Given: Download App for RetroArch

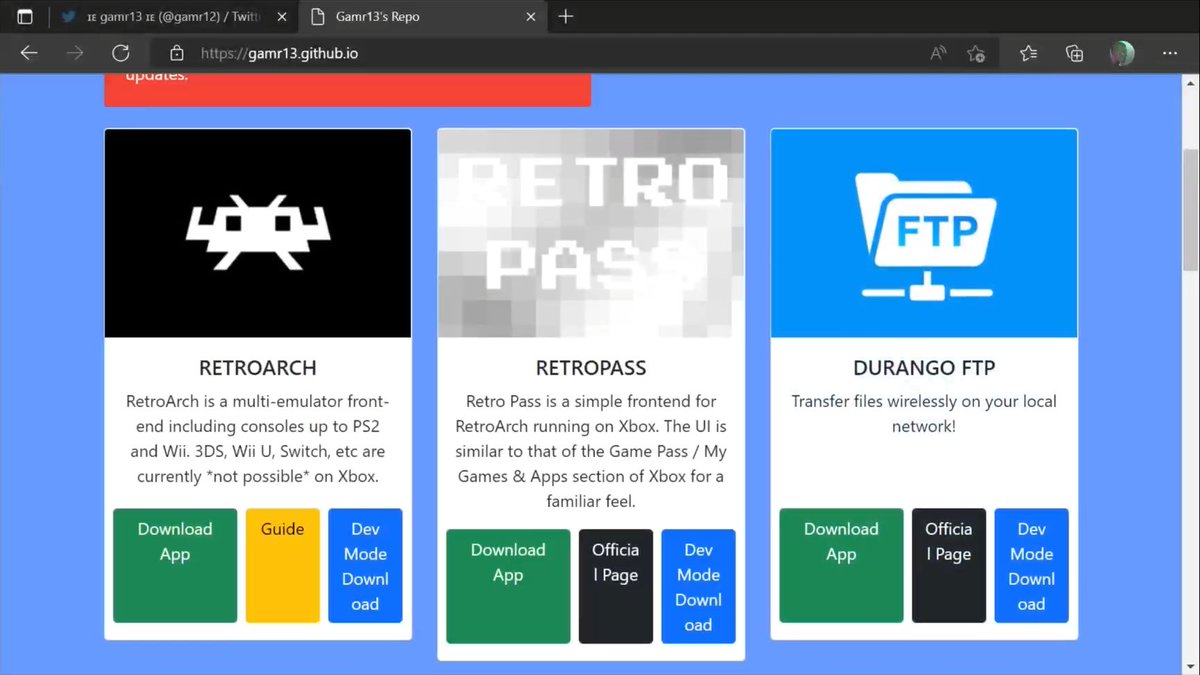Looking at the screenshot, I should pos(175,566).
